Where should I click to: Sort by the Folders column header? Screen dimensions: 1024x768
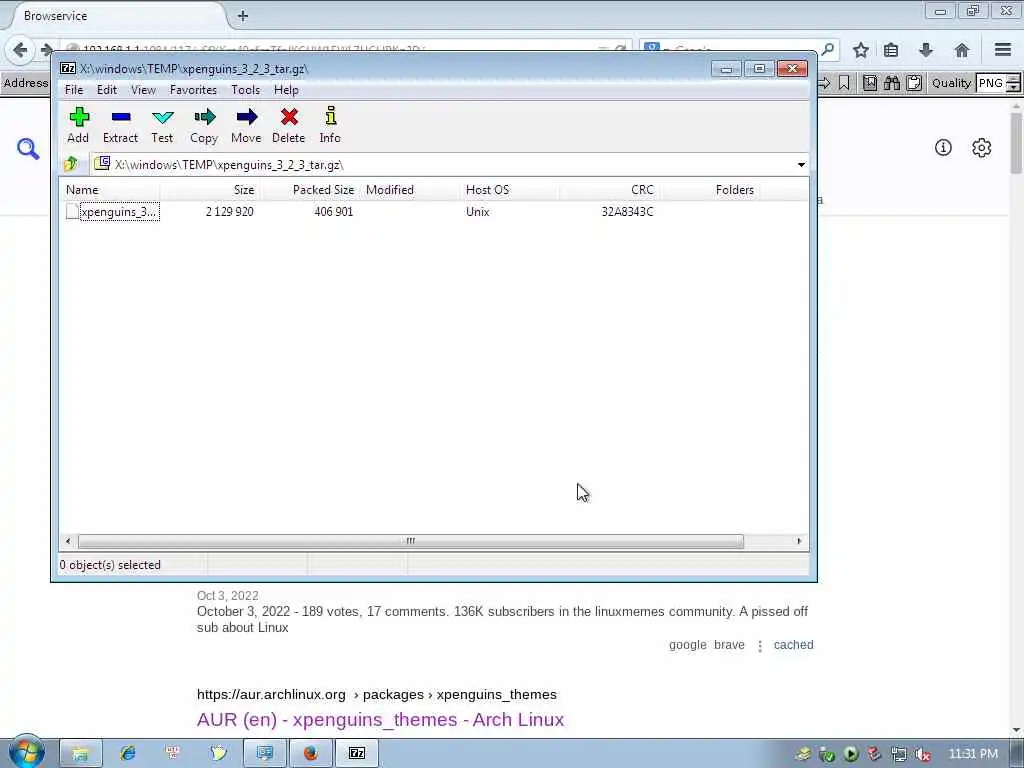[x=710, y=190]
